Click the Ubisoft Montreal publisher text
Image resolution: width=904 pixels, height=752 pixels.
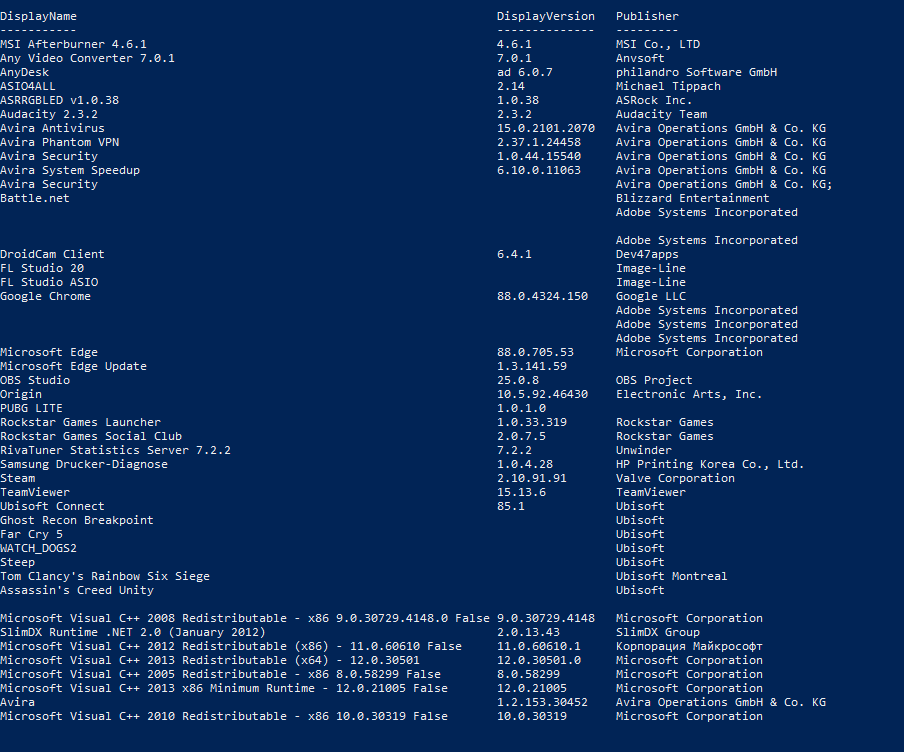671,576
